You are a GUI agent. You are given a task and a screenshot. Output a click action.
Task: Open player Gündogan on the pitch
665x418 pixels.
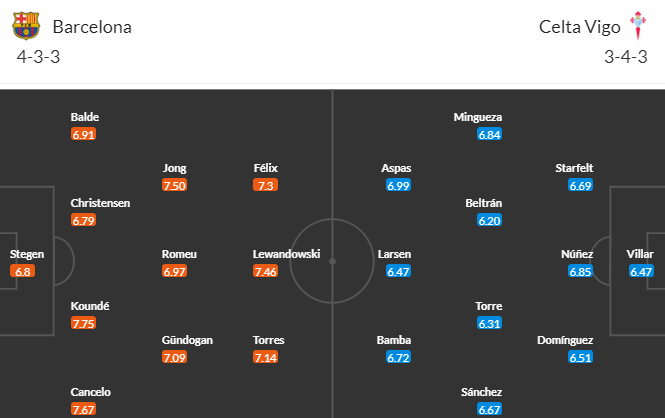pyautogui.click(x=187, y=340)
